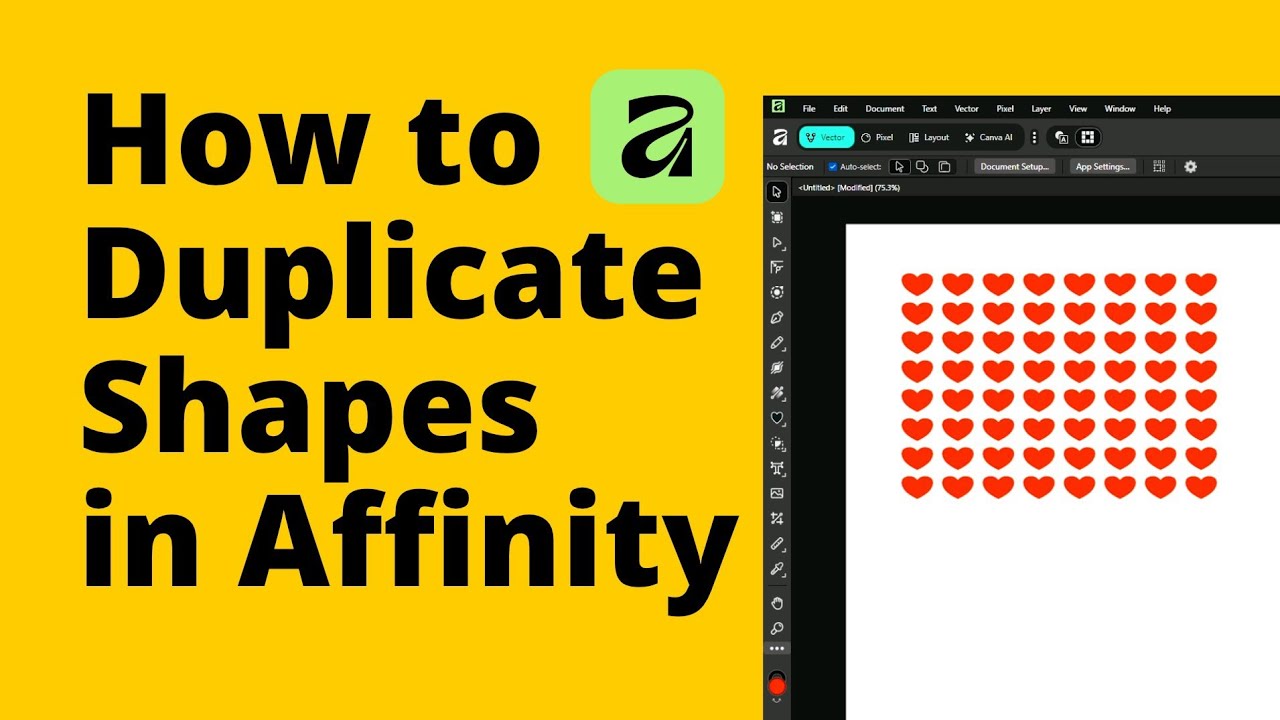Viewport: 1280px width, 720px height.
Task: Select the Contour tool
Action: click(x=777, y=292)
